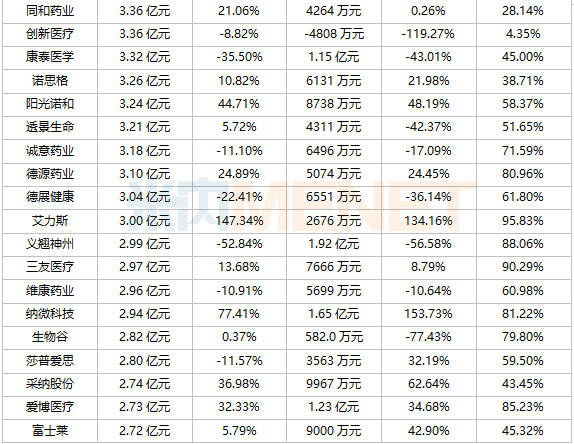
Task: Select 康泰医学 revenue cell 3.32 亿元
Action: (x=145, y=57)
